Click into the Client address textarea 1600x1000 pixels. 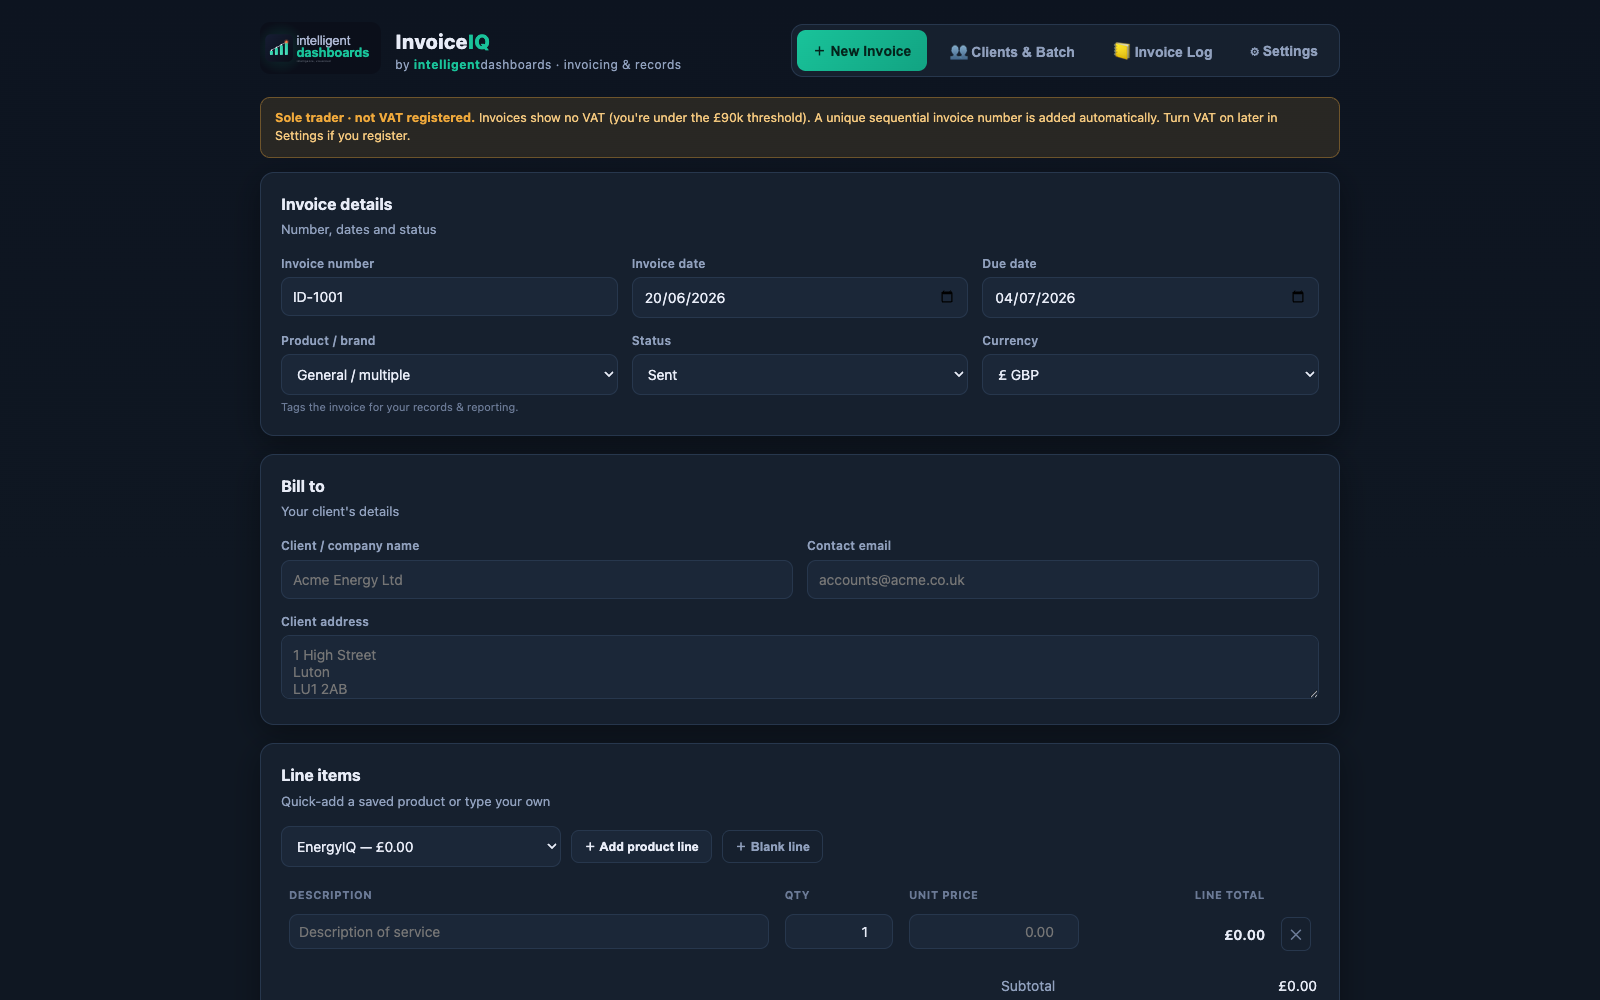coord(799,667)
